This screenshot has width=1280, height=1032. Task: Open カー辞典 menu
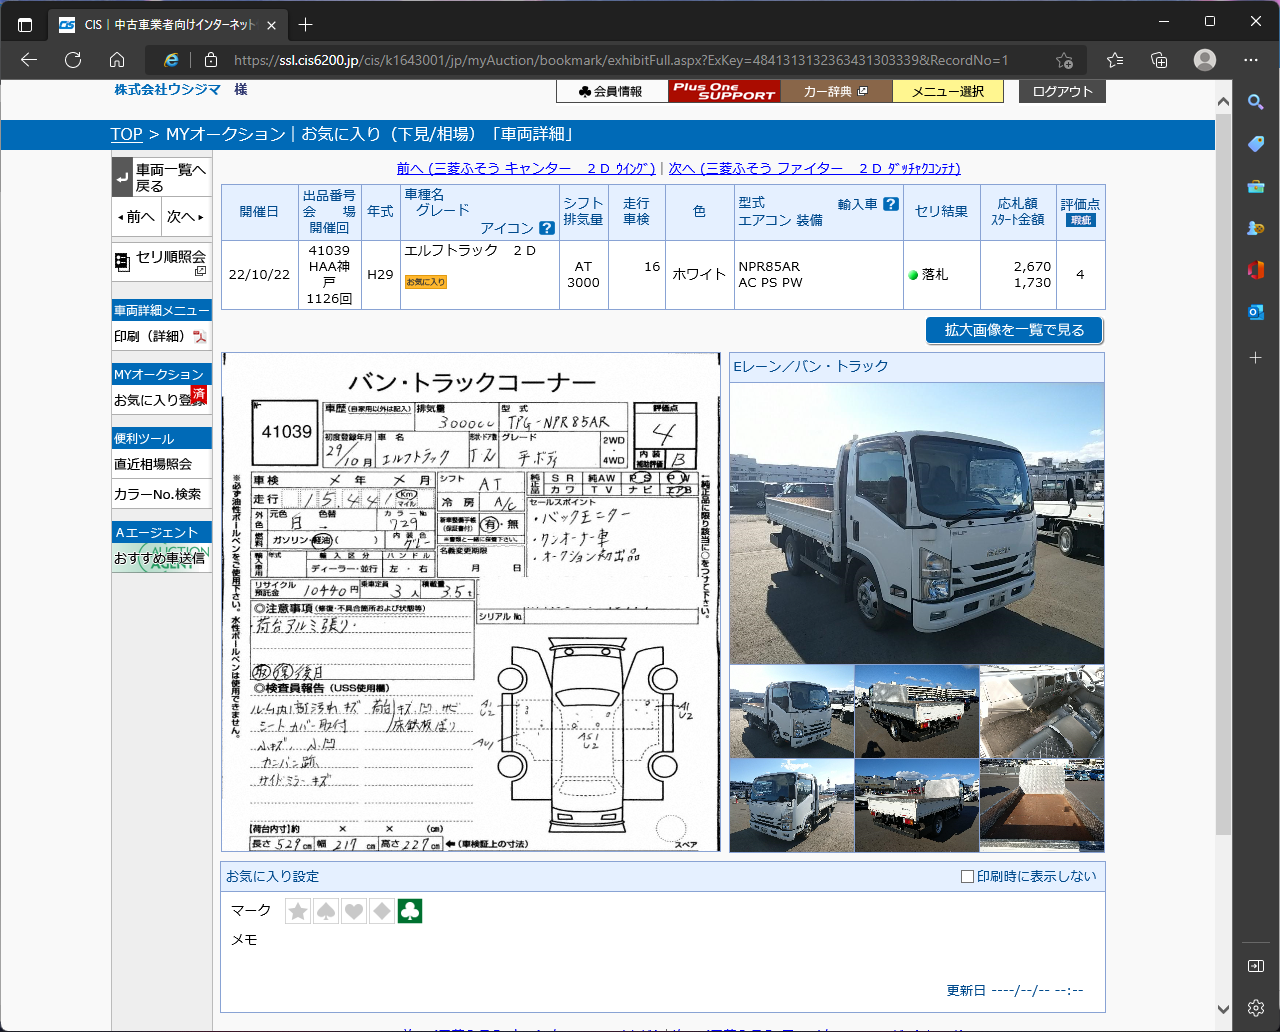point(836,91)
